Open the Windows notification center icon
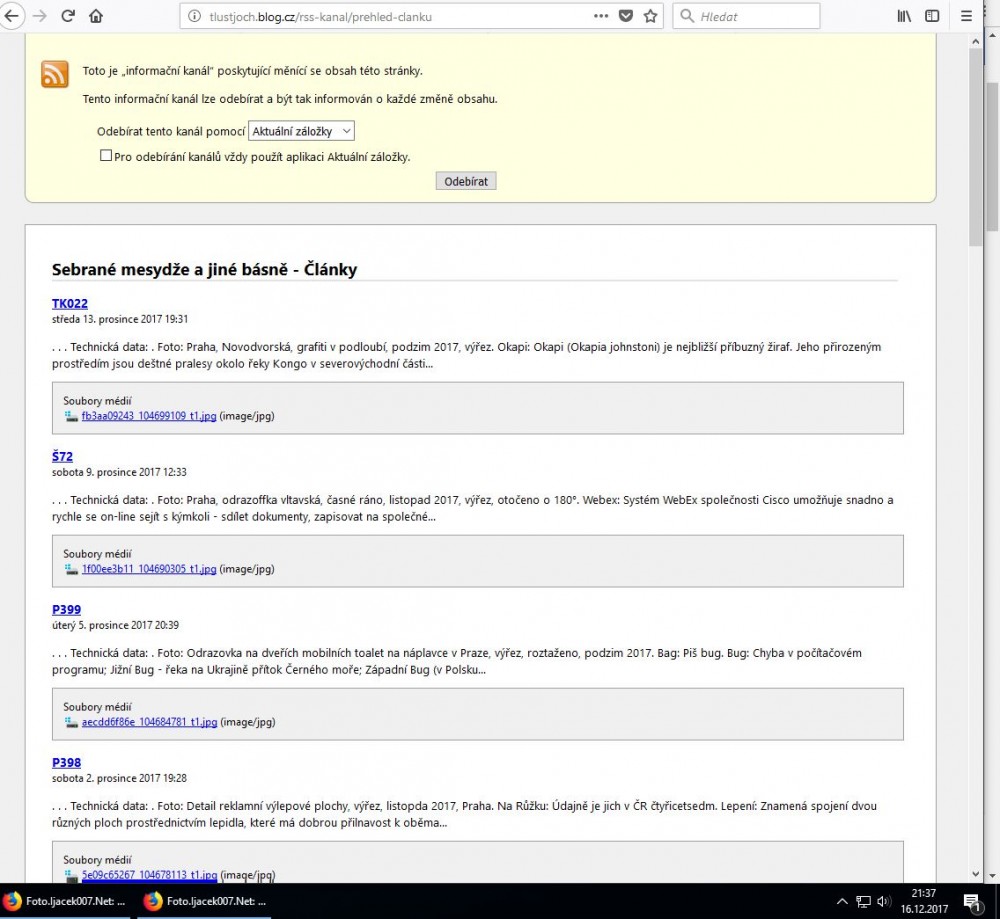Viewport: 1000px width, 919px height. (x=970, y=901)
